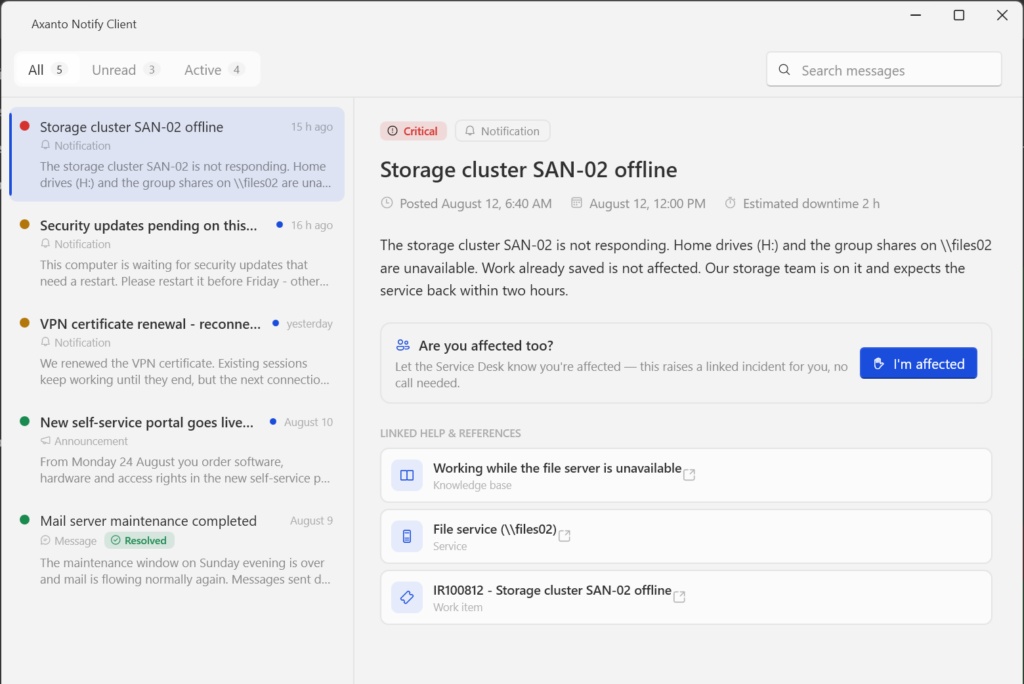Viewport: 1024px width, 684px height.
Task: Open Storage cluster SAN-02 offline message in list
Action: point(178,154)
